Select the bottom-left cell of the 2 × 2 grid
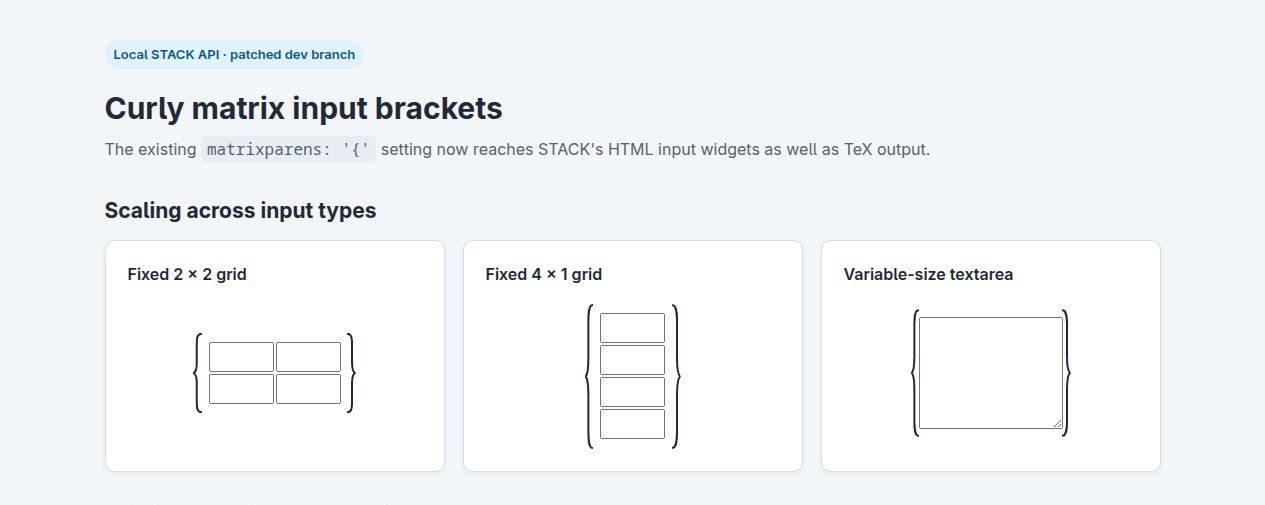The image size is (1265, 505). coord(241,389)
